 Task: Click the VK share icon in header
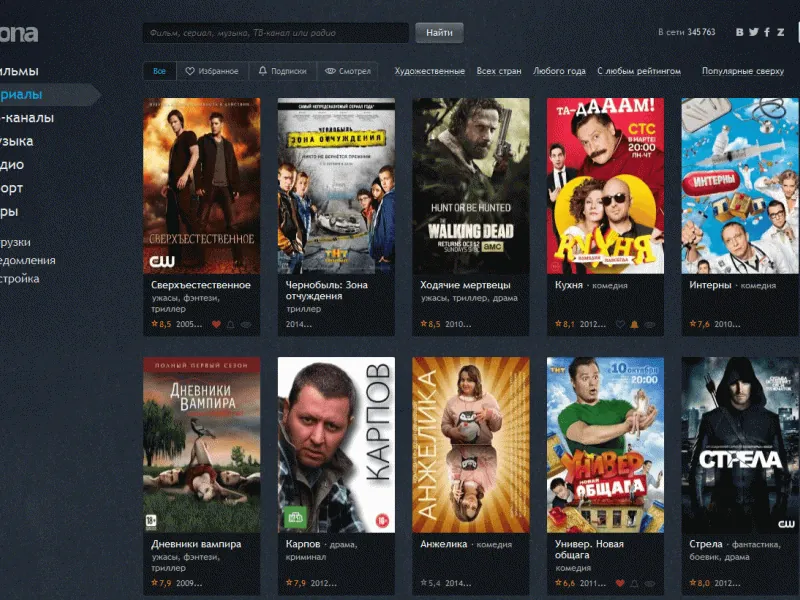pos(740,32)
